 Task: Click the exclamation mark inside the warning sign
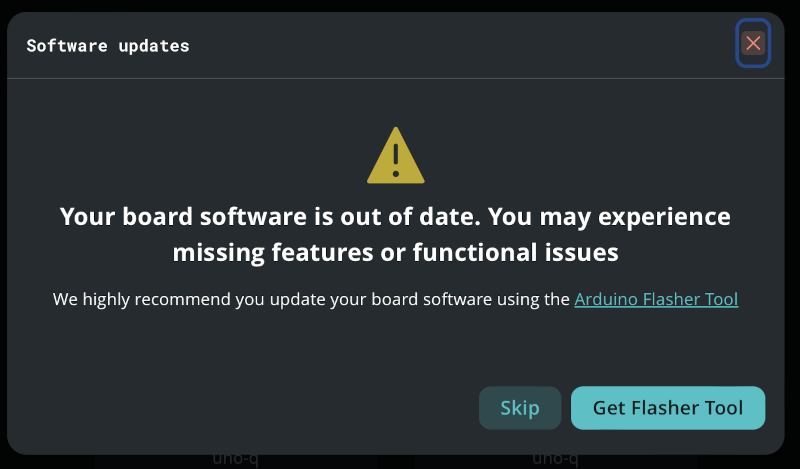tap(396, 160)
